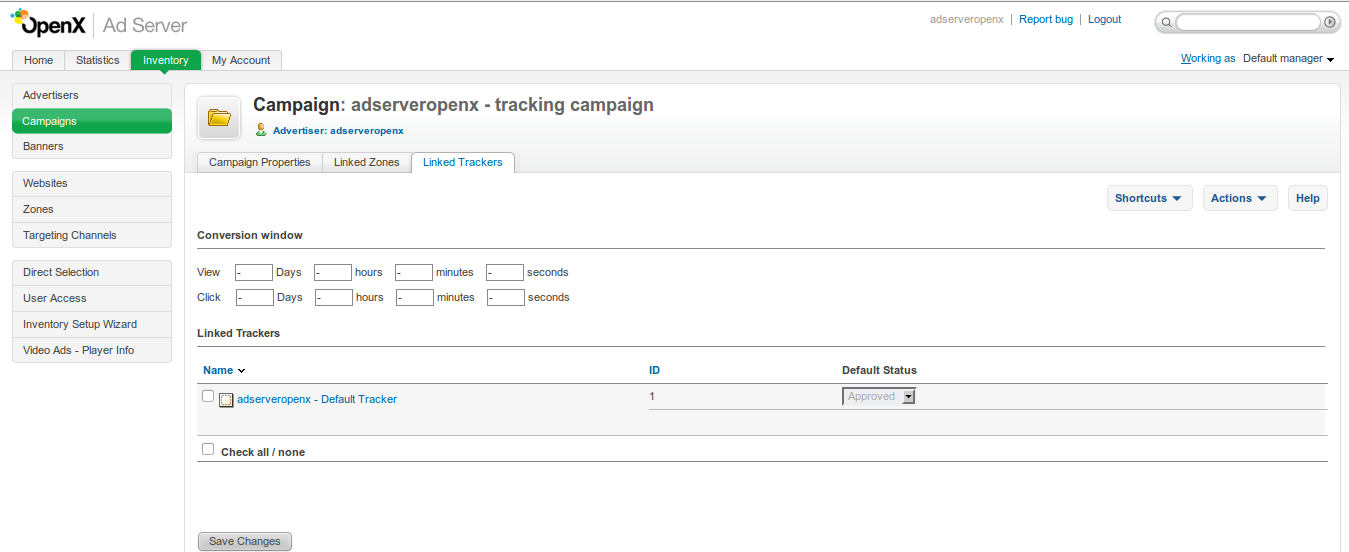Click the campaign folder icon

[219, 118]
